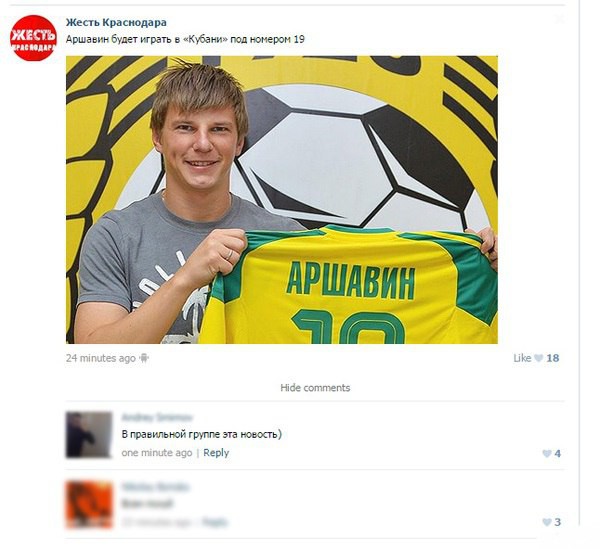Viewport: 600px width, 549px height.
Task: Reply to the second blurred comment
Action: (x=215, y=522)
